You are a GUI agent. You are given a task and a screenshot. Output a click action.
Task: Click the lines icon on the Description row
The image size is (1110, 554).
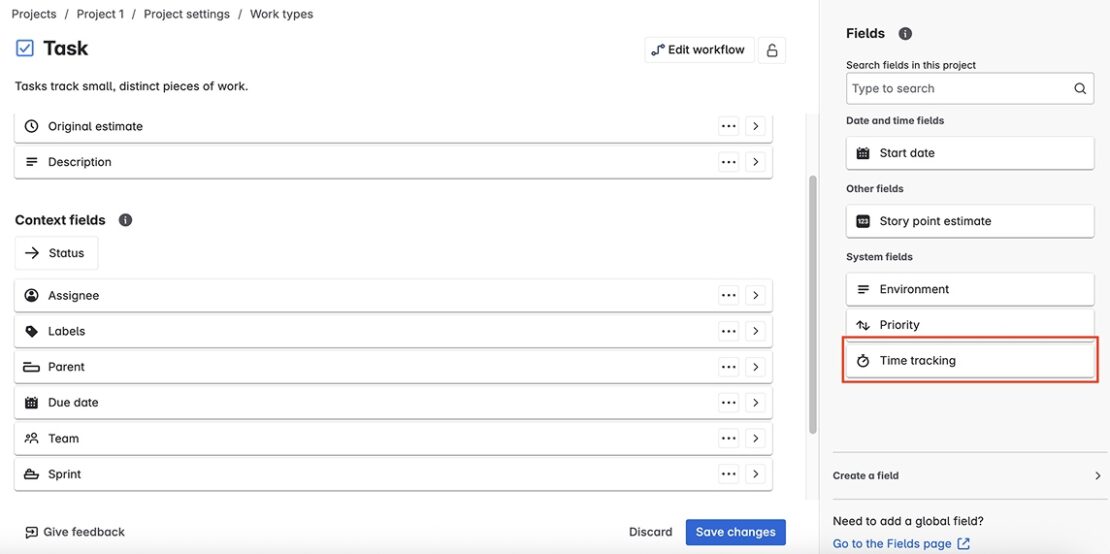click(31, 162)
